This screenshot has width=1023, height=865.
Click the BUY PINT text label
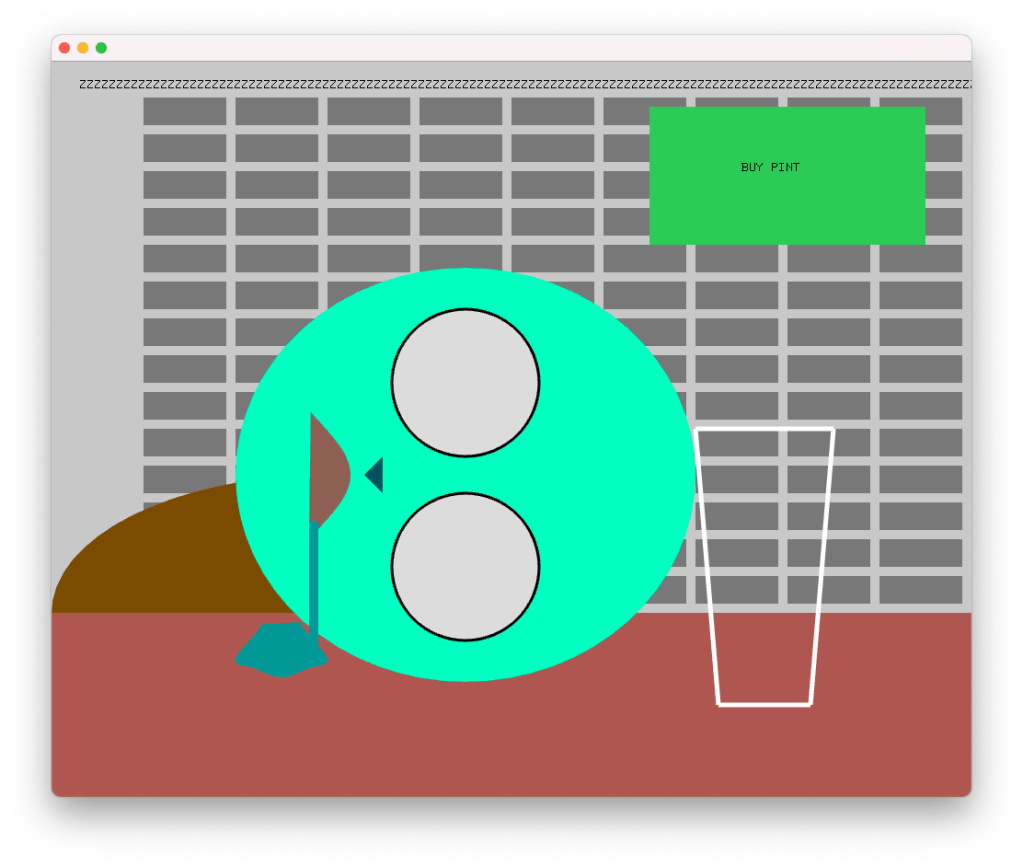coord(770,168)
